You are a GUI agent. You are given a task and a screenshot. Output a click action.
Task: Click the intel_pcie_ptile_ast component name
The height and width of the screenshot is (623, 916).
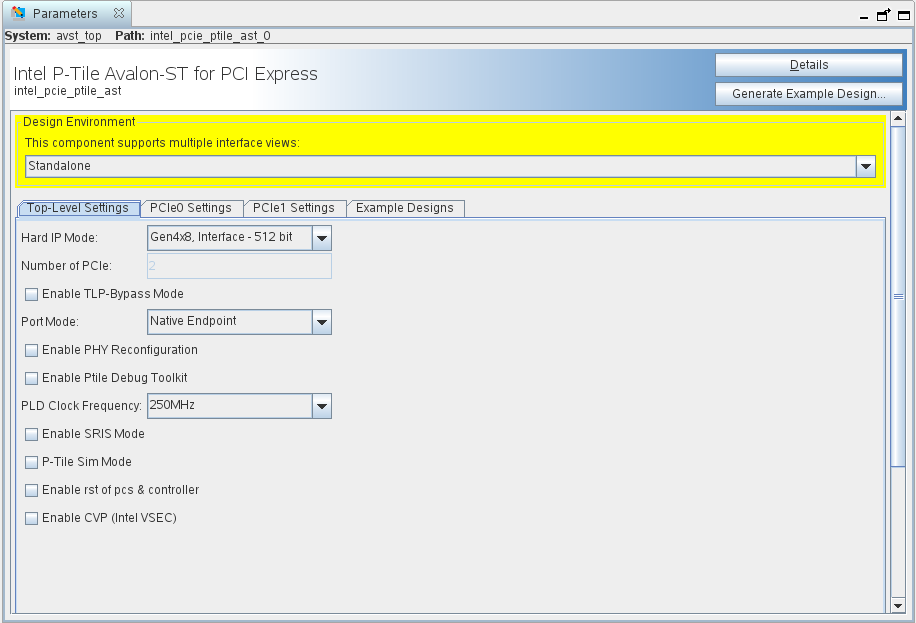[68, 91]
